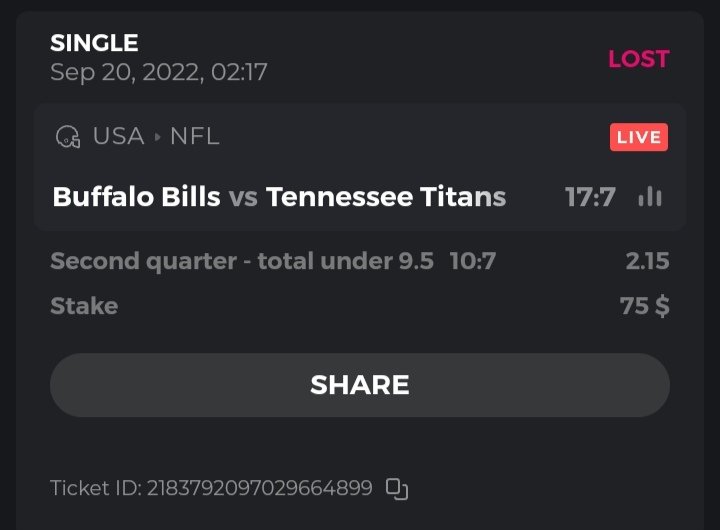Click the 17:7 match score
This screenshot has width=720, height=530.
(x=590, y=197)
